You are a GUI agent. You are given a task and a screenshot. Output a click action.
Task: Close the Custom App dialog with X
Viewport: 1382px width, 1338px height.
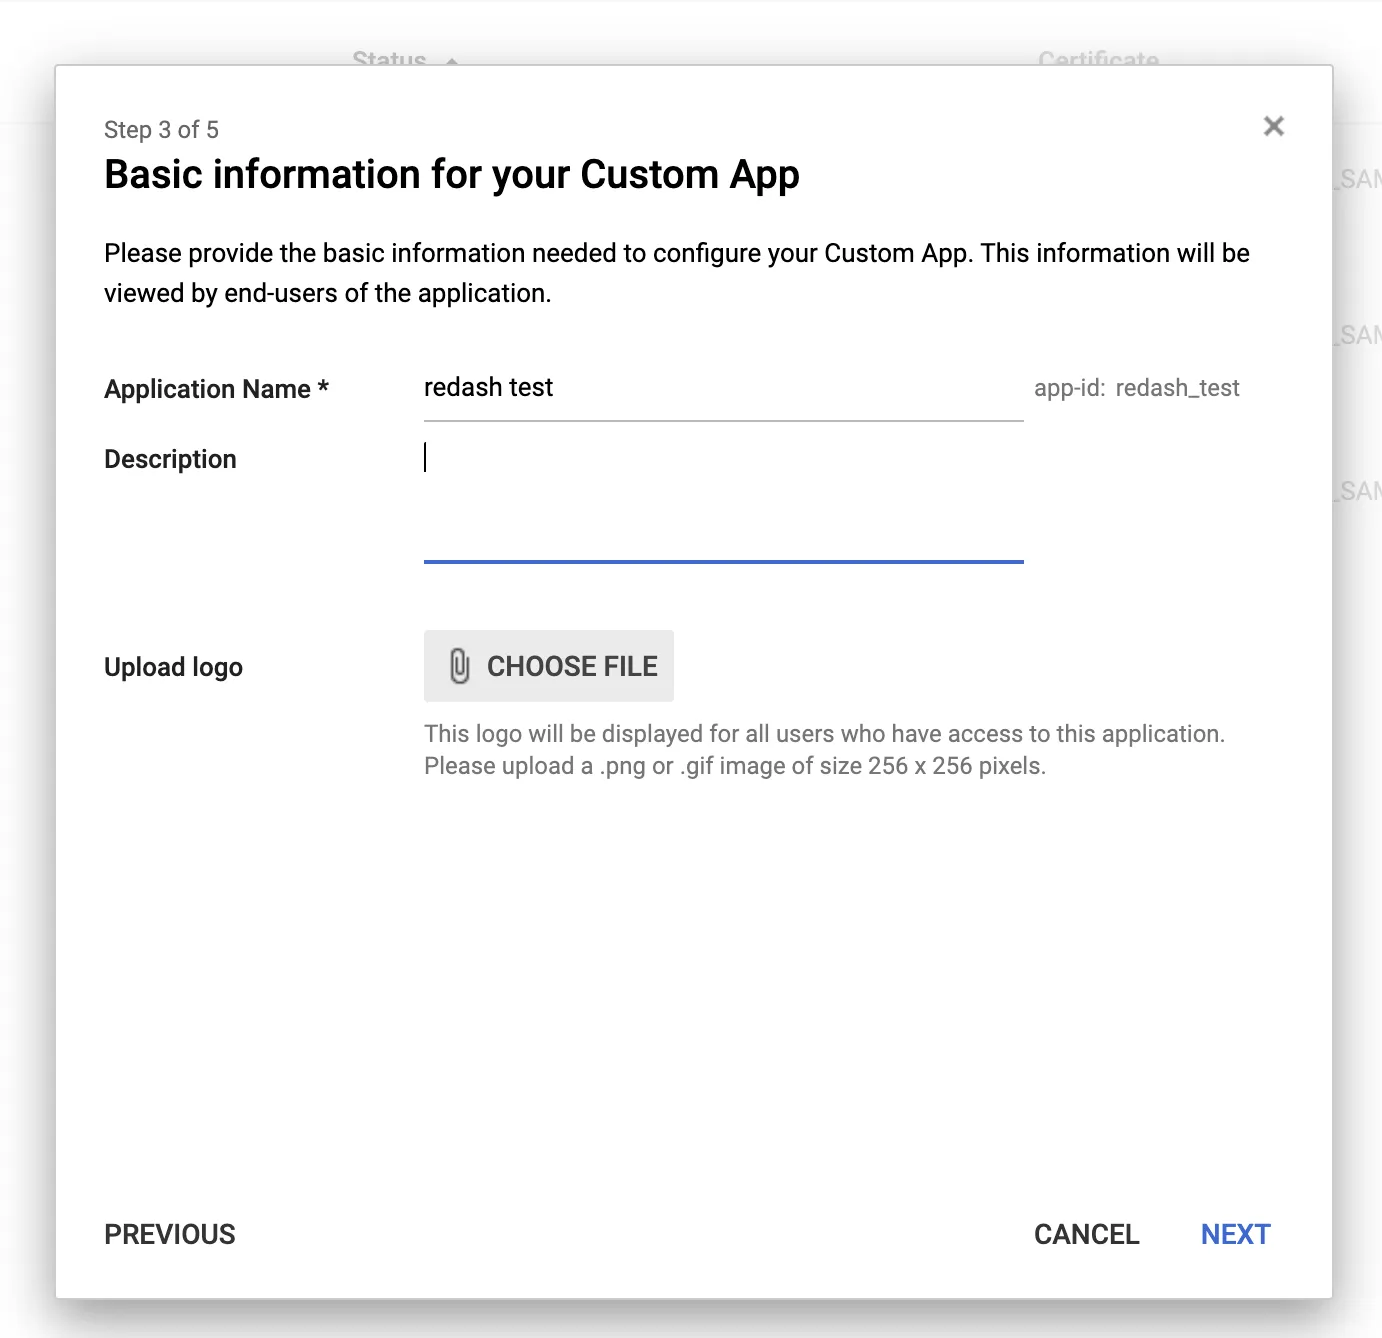[1273, 126]
